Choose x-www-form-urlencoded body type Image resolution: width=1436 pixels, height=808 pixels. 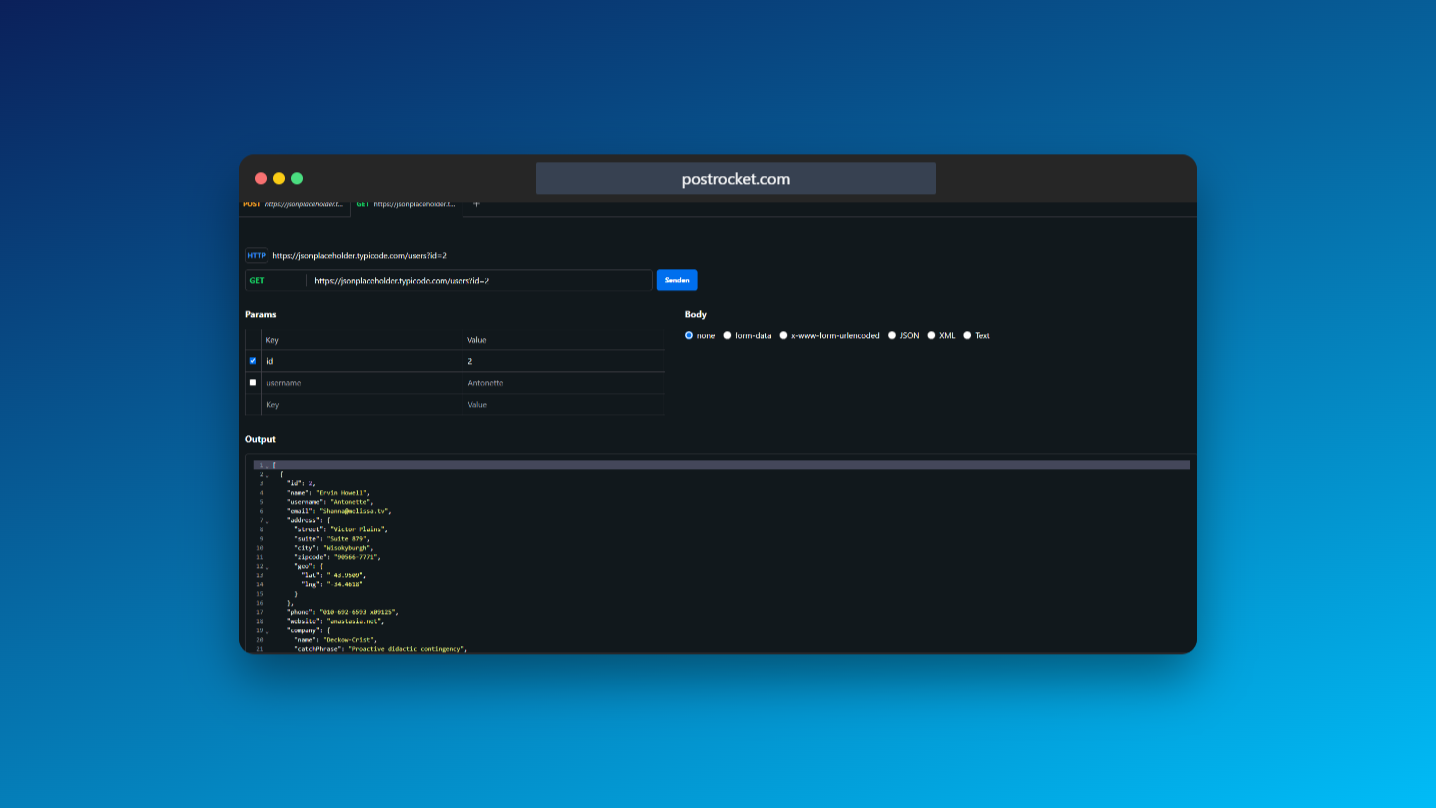click(784, 336)
